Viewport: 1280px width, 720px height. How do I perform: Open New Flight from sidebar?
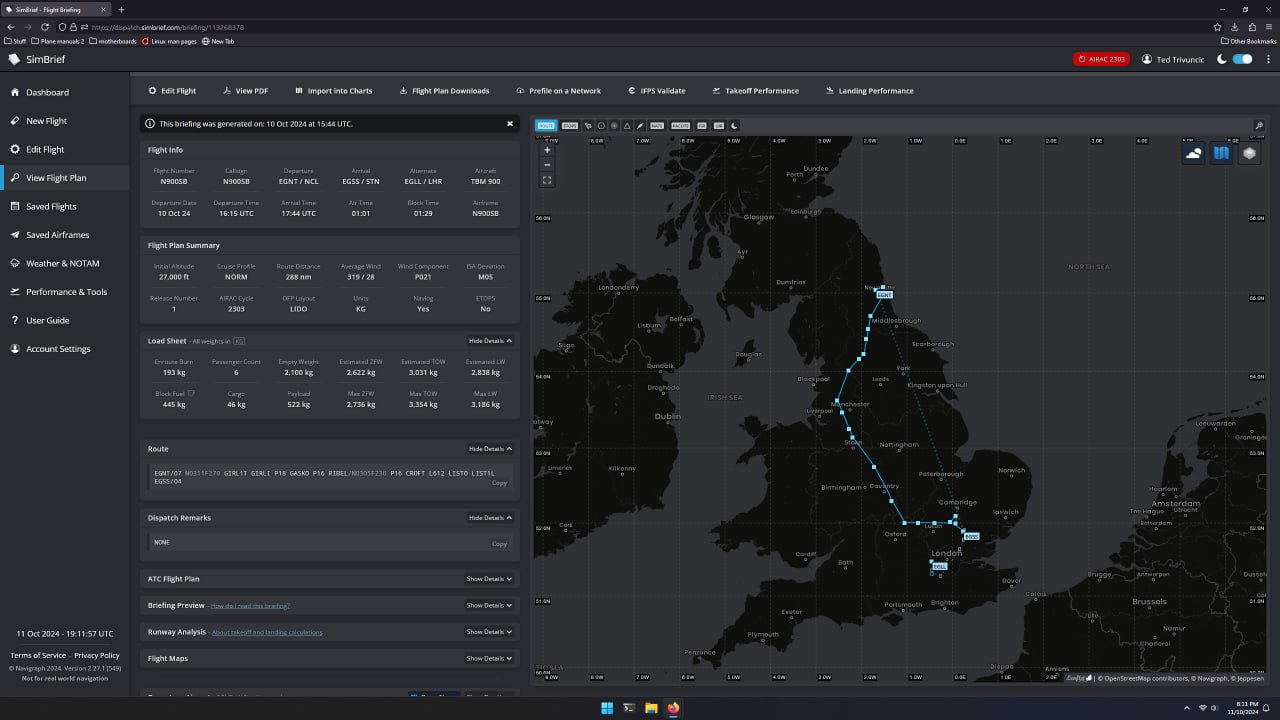click(65, 121)
